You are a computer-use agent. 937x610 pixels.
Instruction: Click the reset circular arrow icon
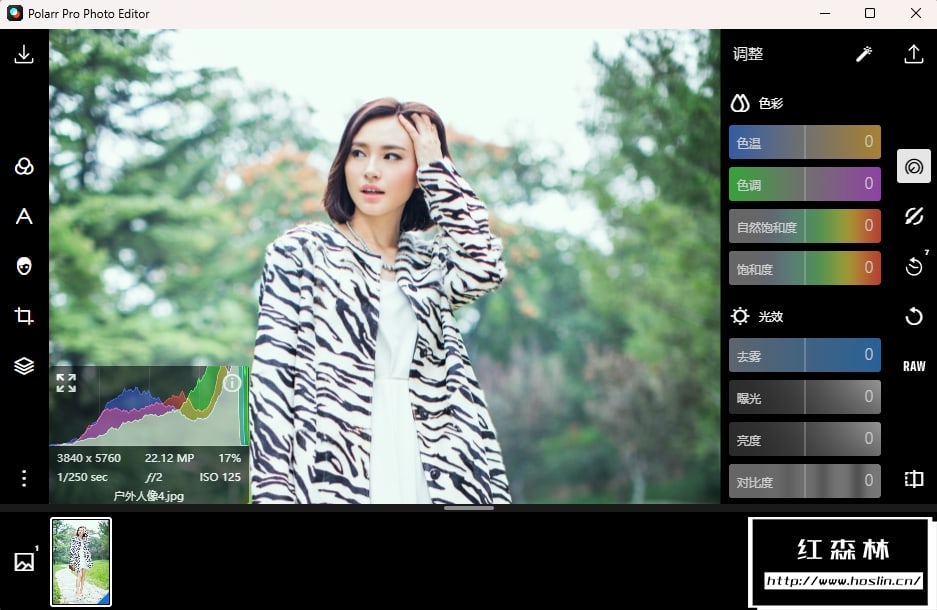[x=914, y=315]
